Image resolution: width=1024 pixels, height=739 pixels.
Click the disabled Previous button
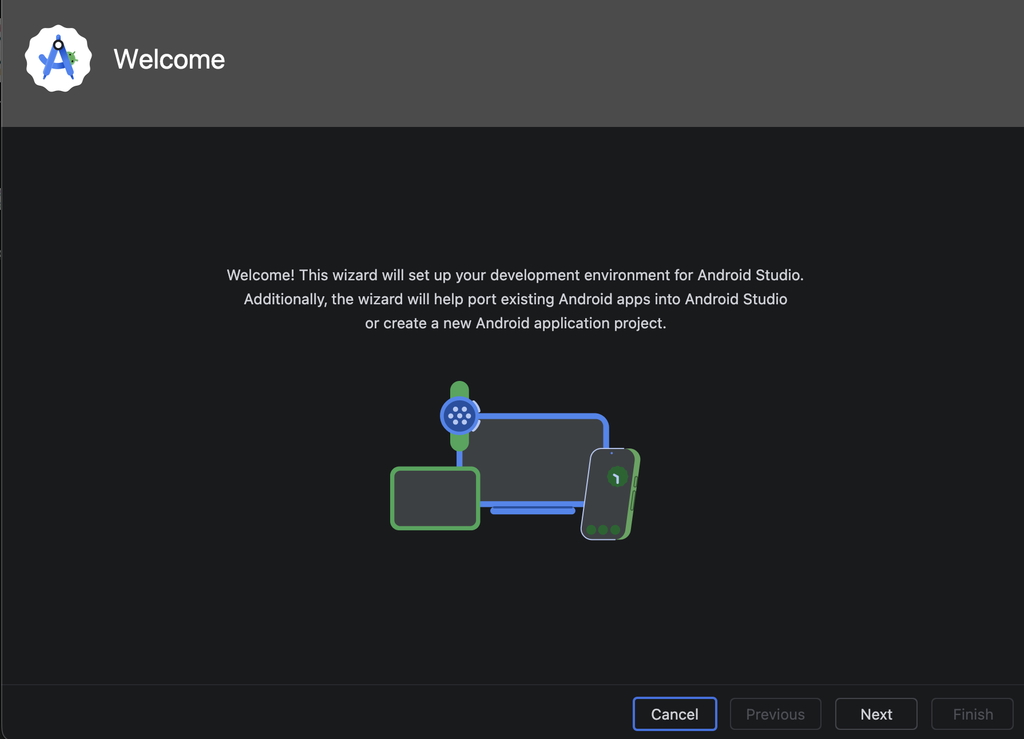pyautogui.click(x=775, y=714)
